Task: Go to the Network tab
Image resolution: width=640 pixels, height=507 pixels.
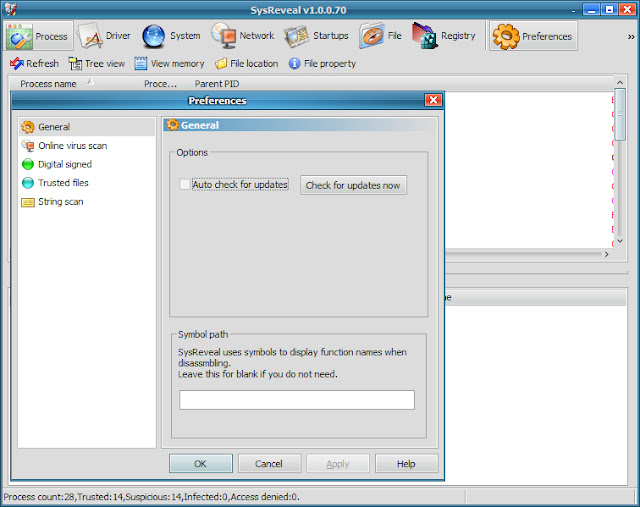Action: (x=243, y=36)
